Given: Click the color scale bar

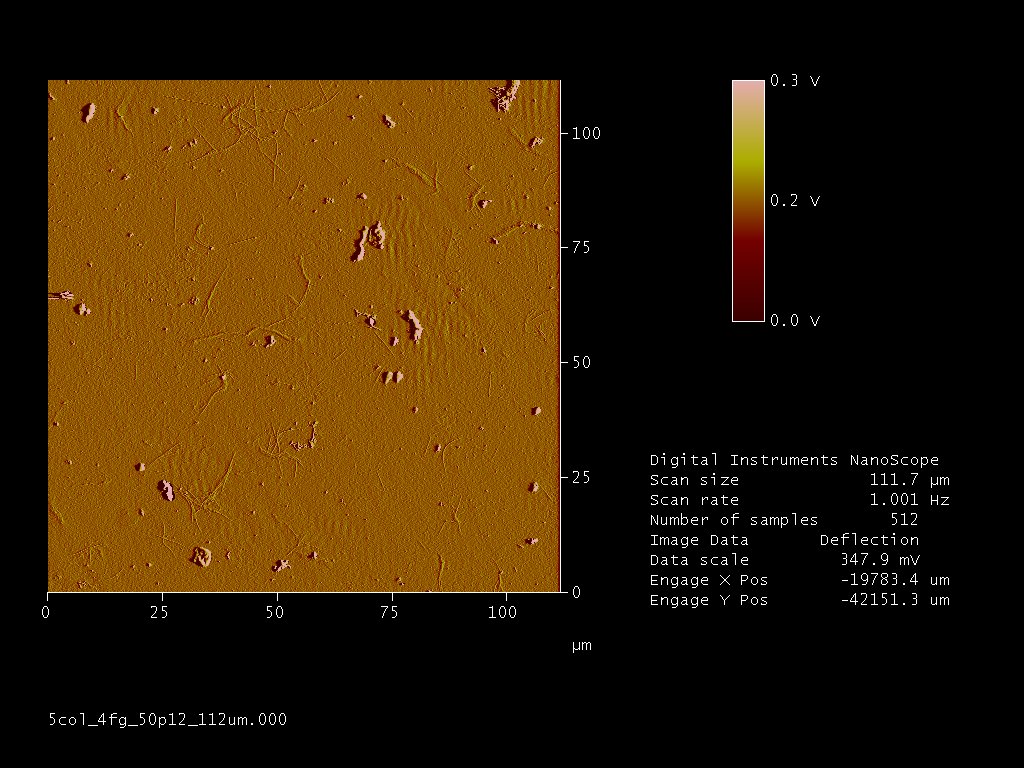Looking at the screenshot, I should 748,200.
